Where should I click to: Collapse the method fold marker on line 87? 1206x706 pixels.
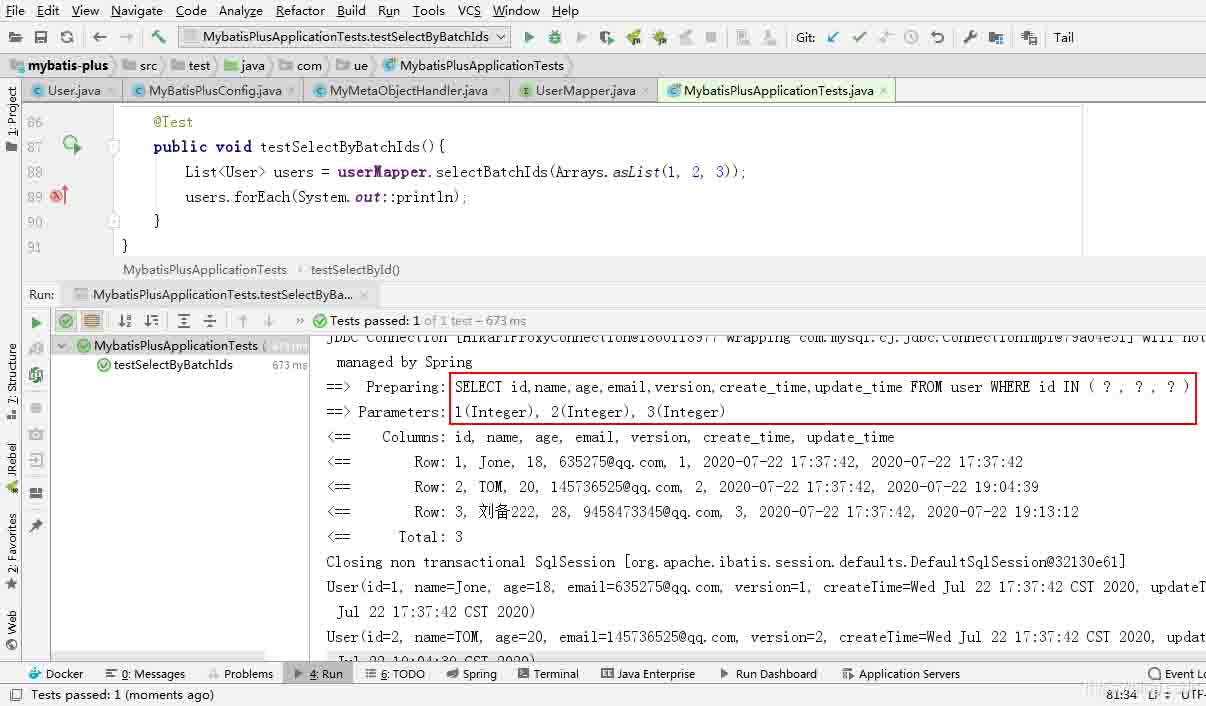pos(114,146)
